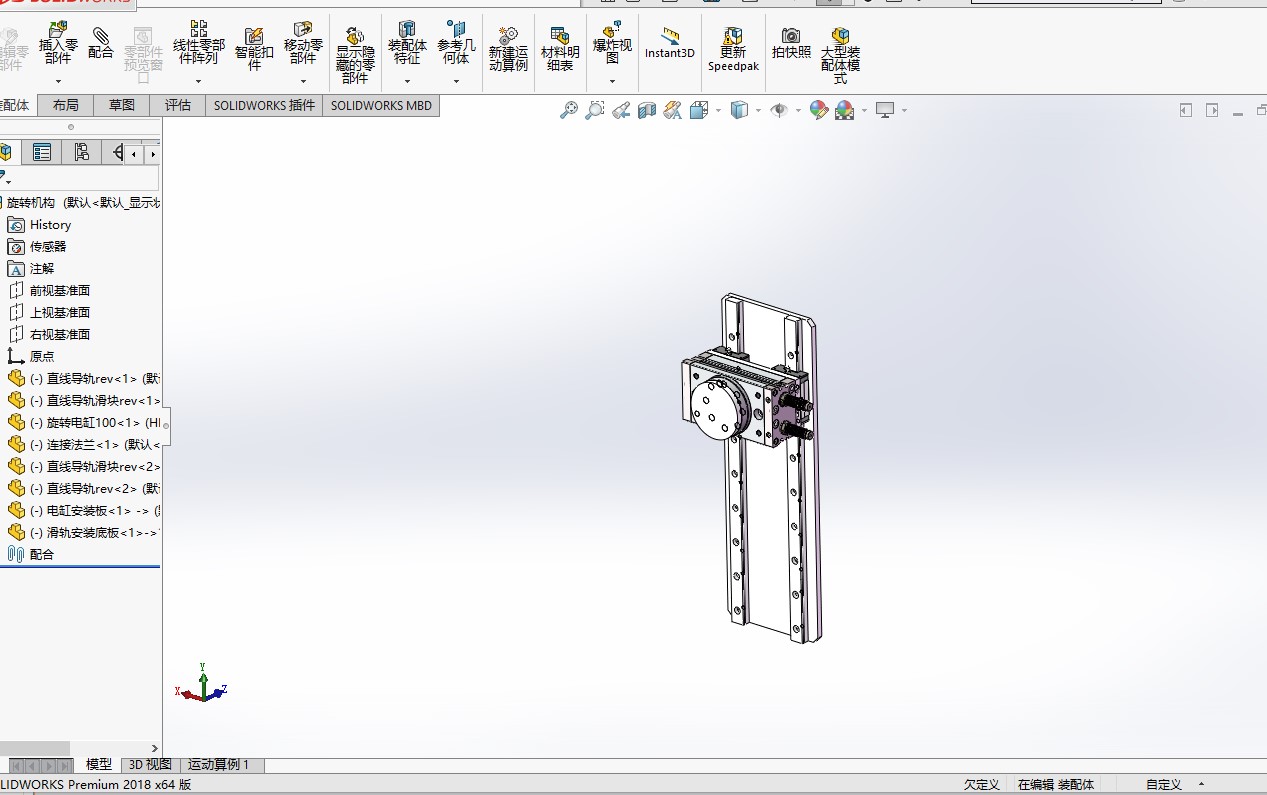
Task: Open 线性零部件阵列 (Linear Component Pattern) tool
Action: tap(199, 43)
